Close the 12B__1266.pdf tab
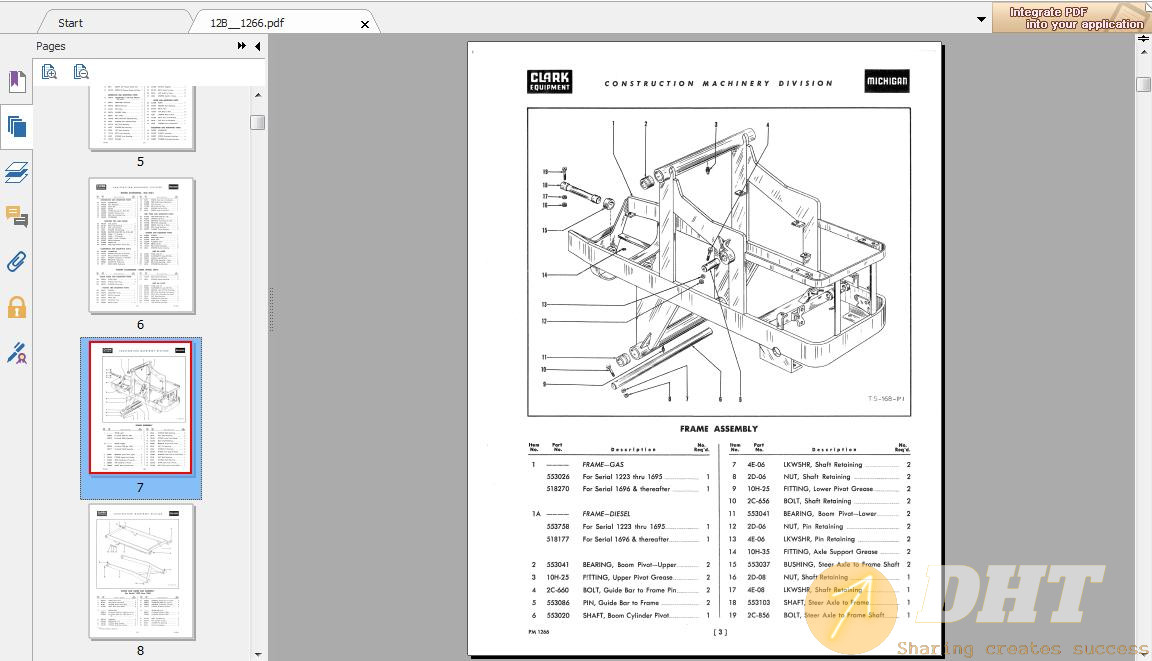1152x661 pixels. (364, 24)
